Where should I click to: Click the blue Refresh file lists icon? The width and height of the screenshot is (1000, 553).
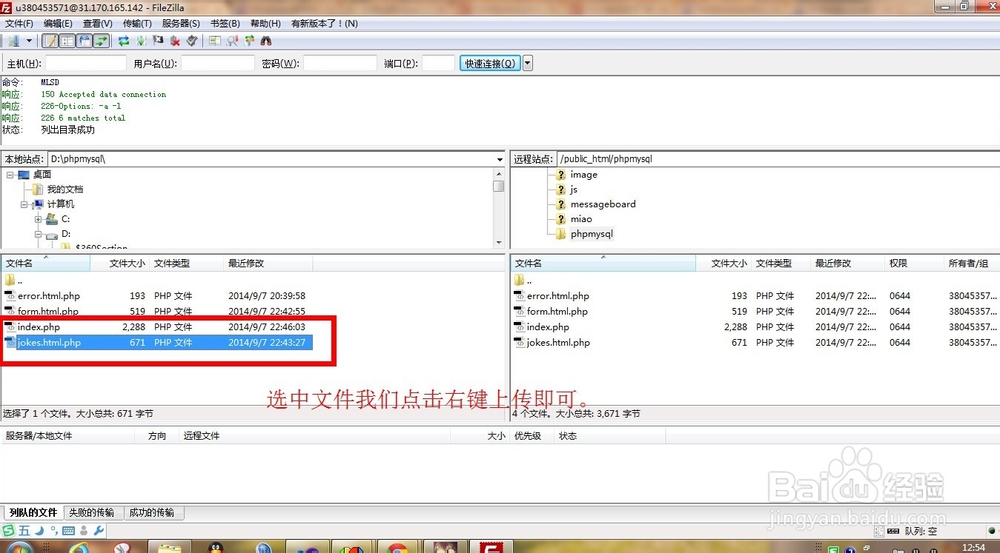[x=124, y=41]
